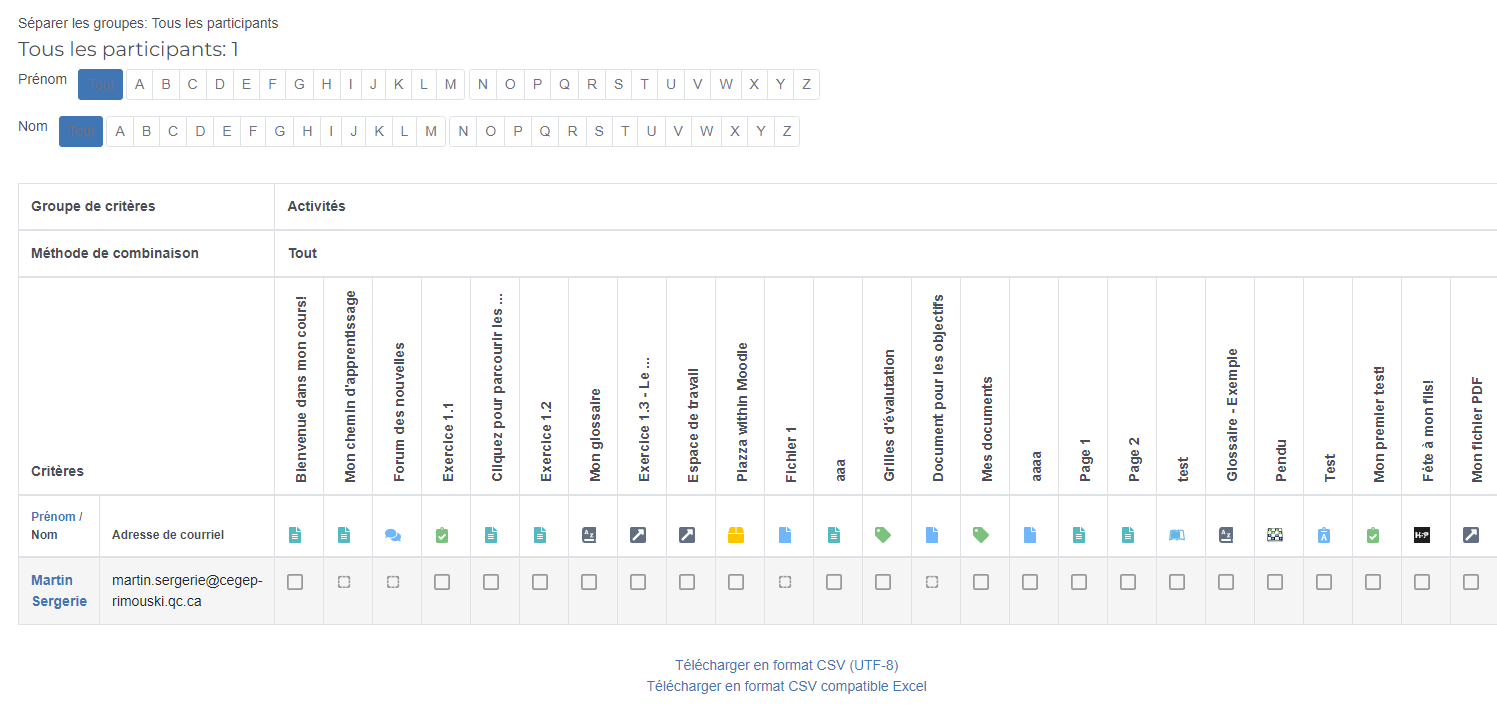Image resolution: width=1497 pixels, height=707 pixels.
Task: Click the Fichier 1 file icon
Action: [x=785, y=535]
